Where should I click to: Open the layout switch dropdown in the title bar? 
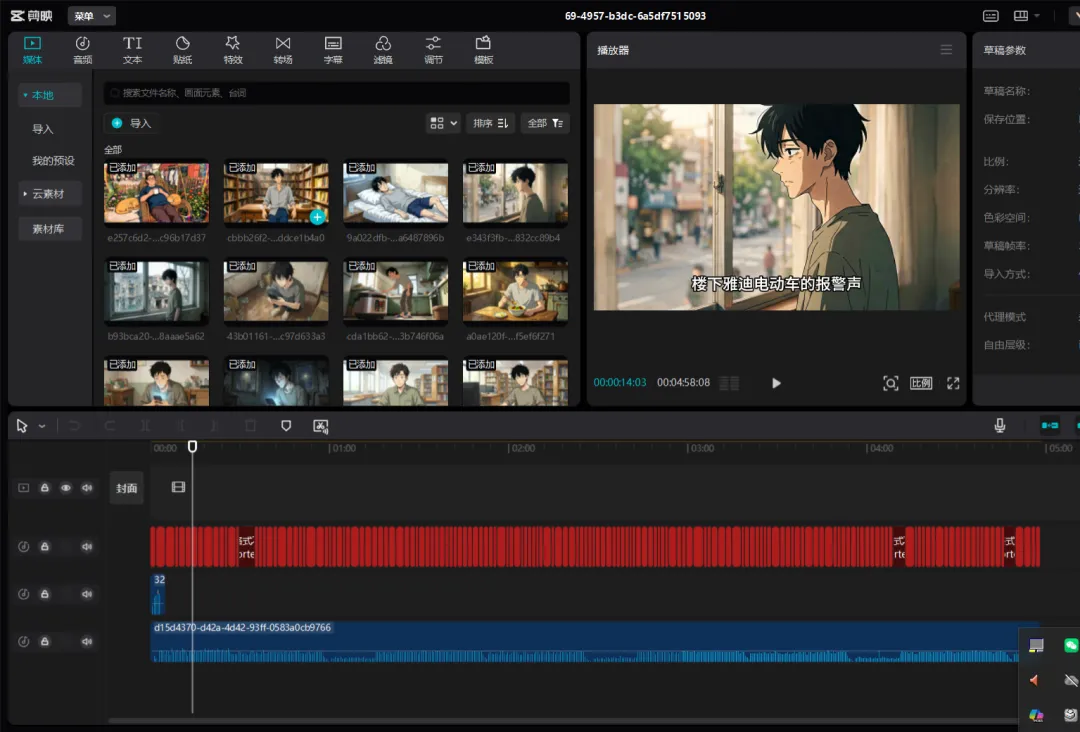1026,16
